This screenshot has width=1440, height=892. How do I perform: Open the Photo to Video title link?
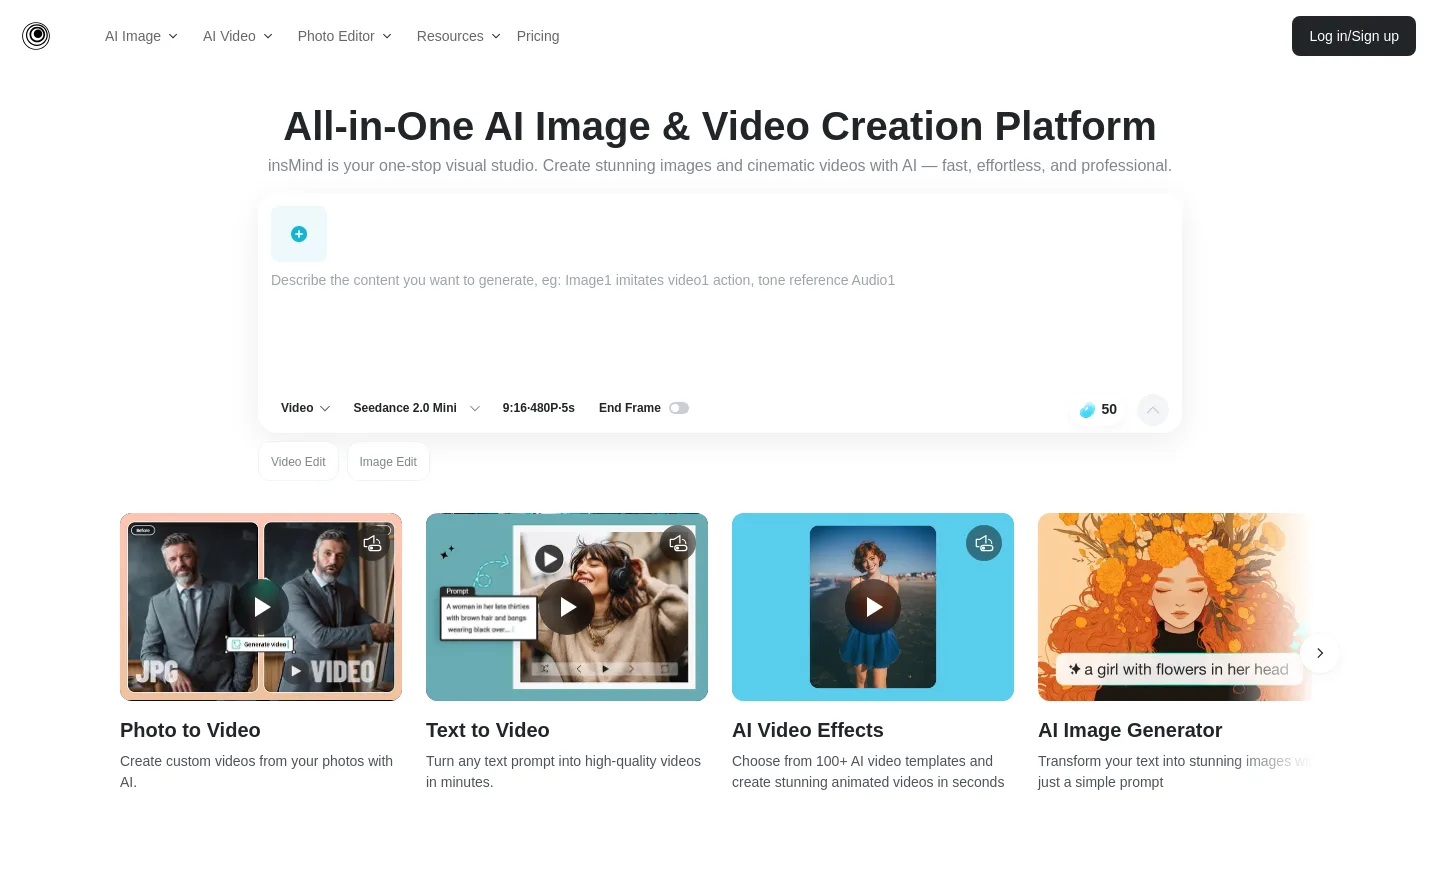[190, 730]
